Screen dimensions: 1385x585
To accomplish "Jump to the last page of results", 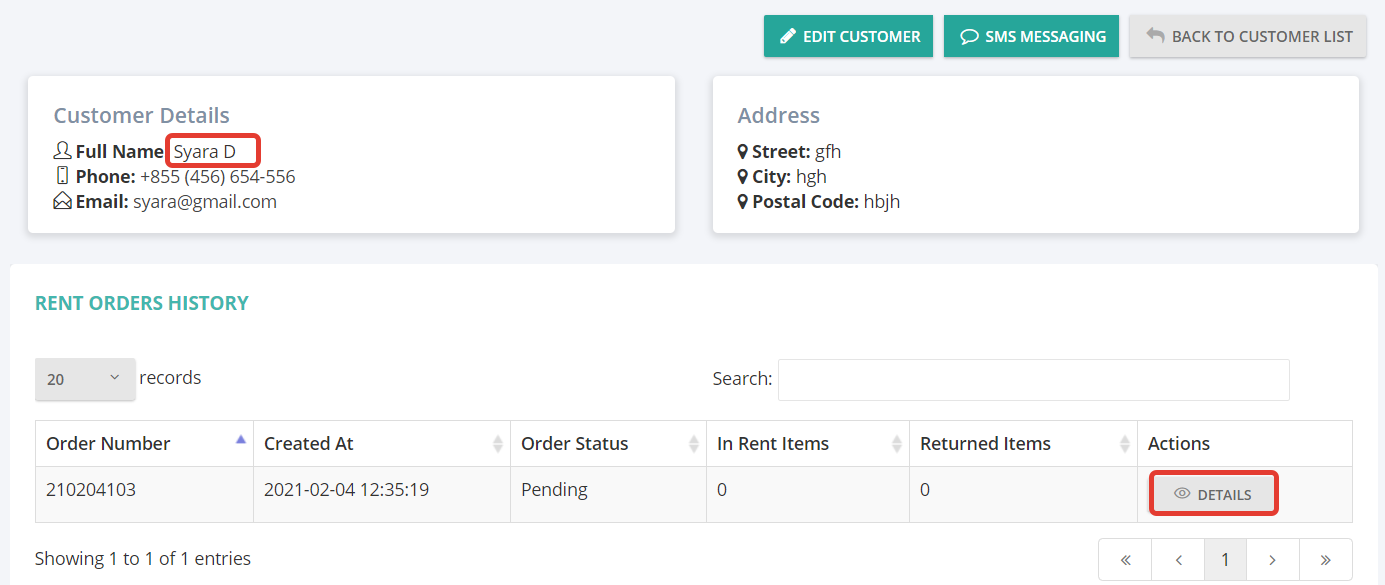I will [1326, 560].
